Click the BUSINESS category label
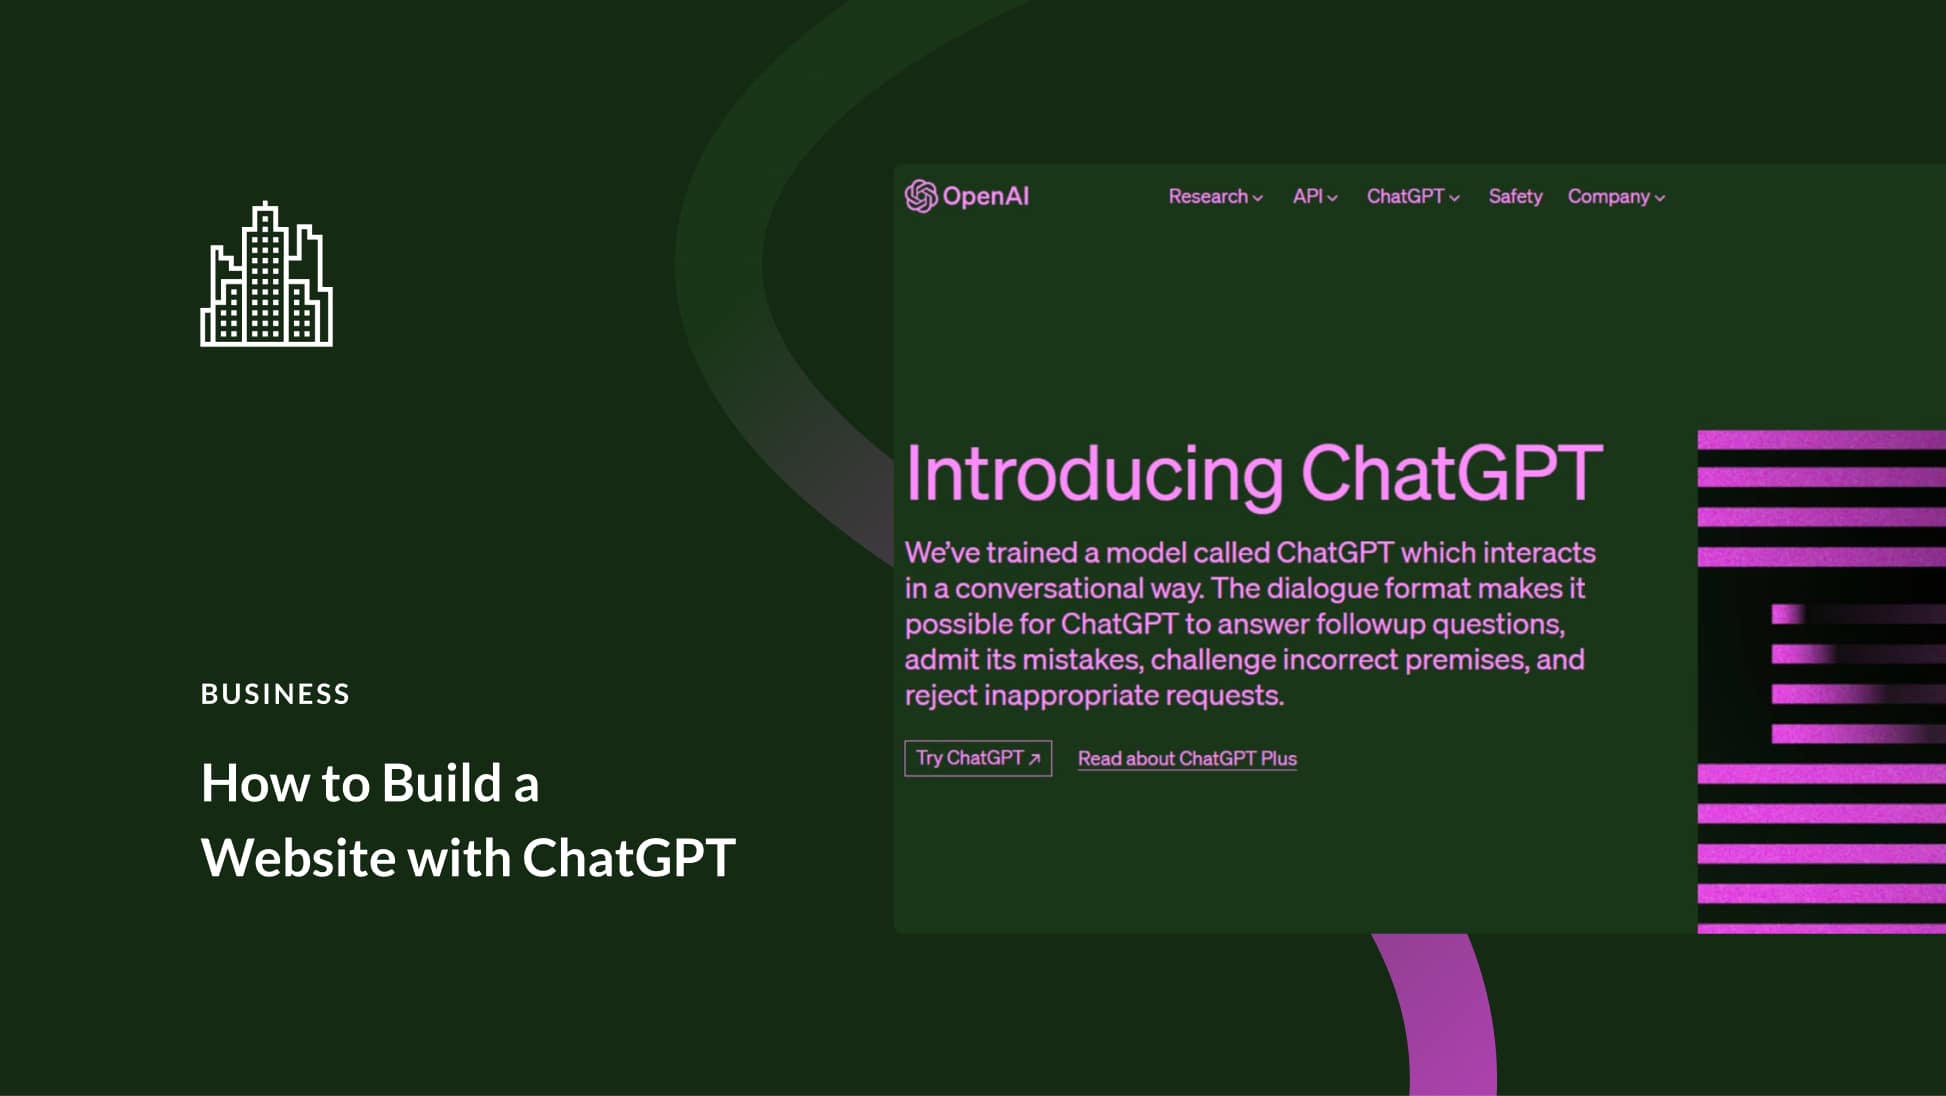Viewport: 1946px width, 1096px height. [275, 694]
